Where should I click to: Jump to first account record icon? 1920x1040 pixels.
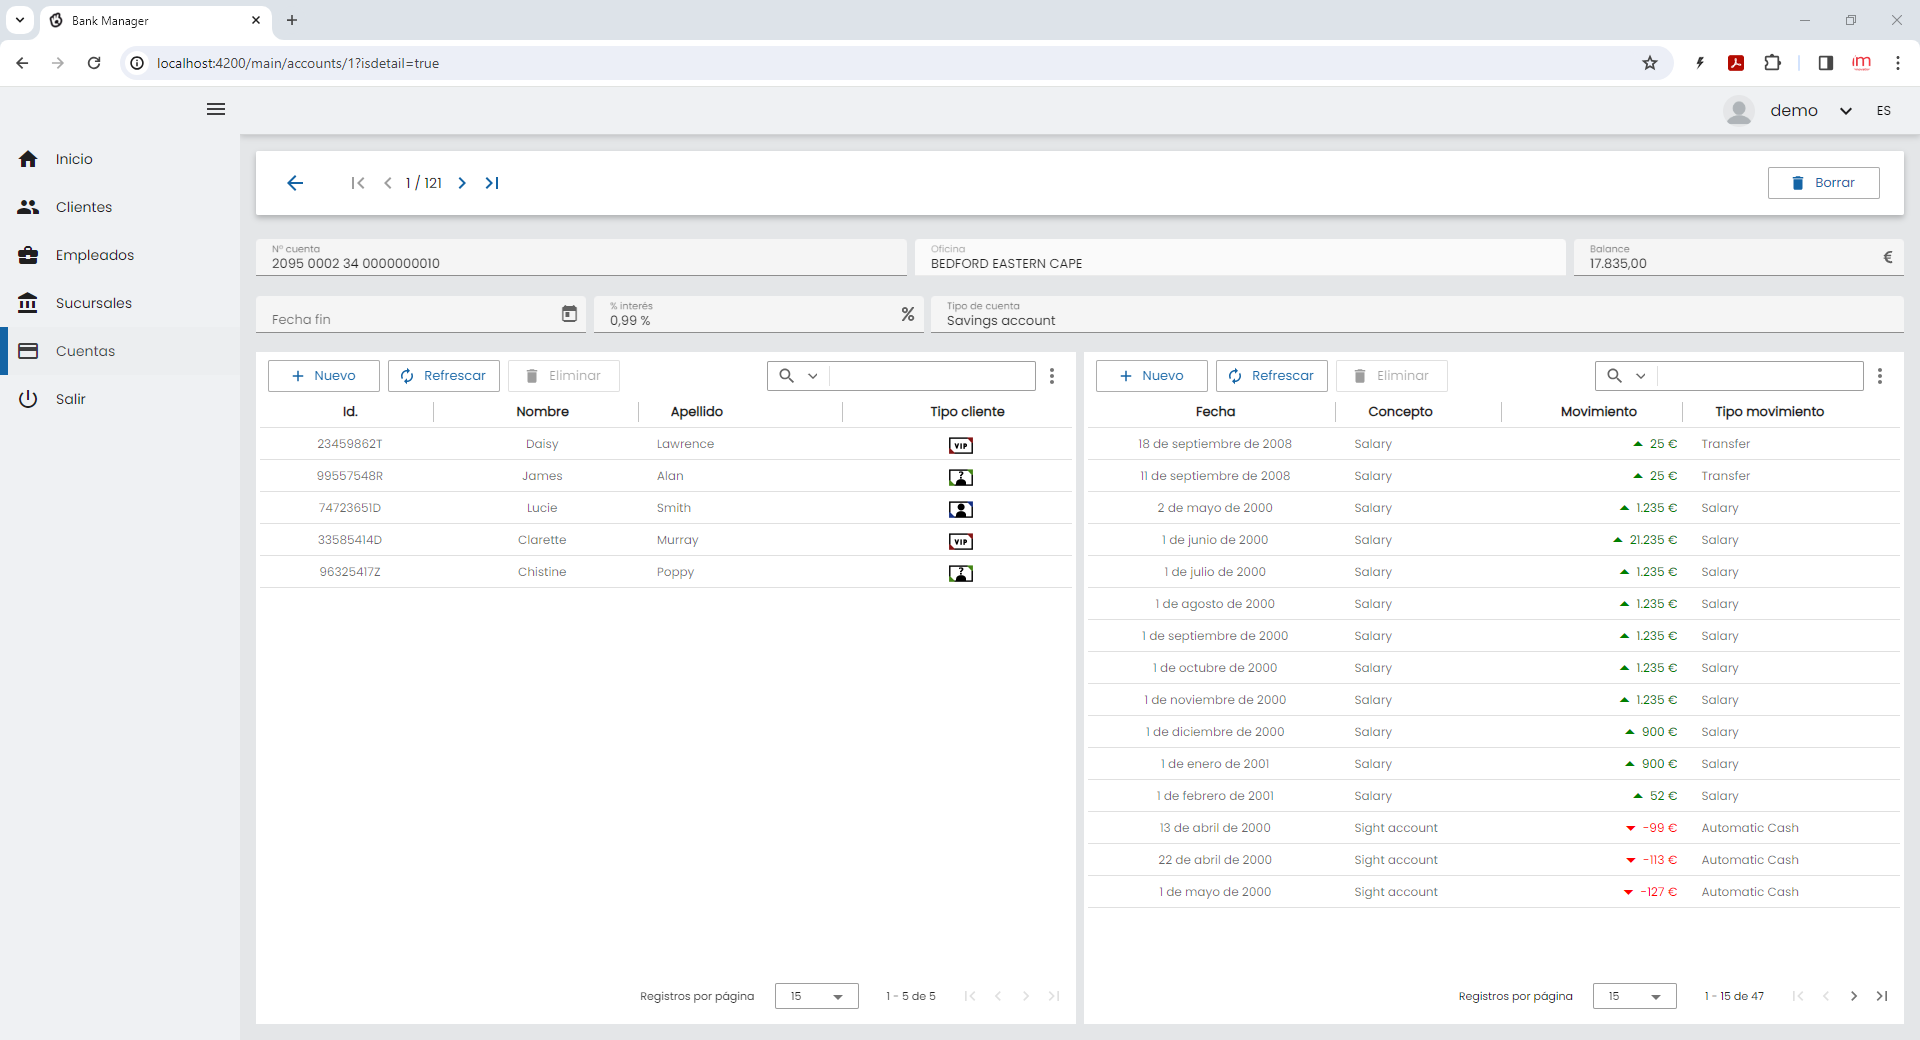click(x=358, y=183)
